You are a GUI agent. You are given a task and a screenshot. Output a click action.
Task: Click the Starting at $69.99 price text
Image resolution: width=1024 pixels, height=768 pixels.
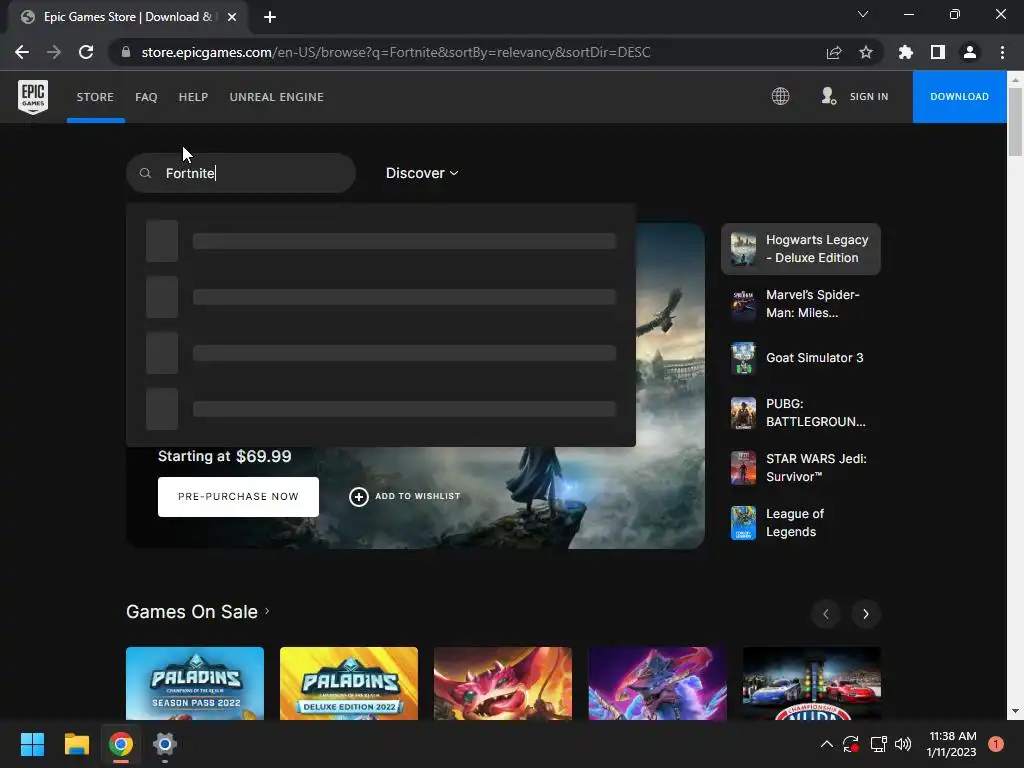[225, 456]
